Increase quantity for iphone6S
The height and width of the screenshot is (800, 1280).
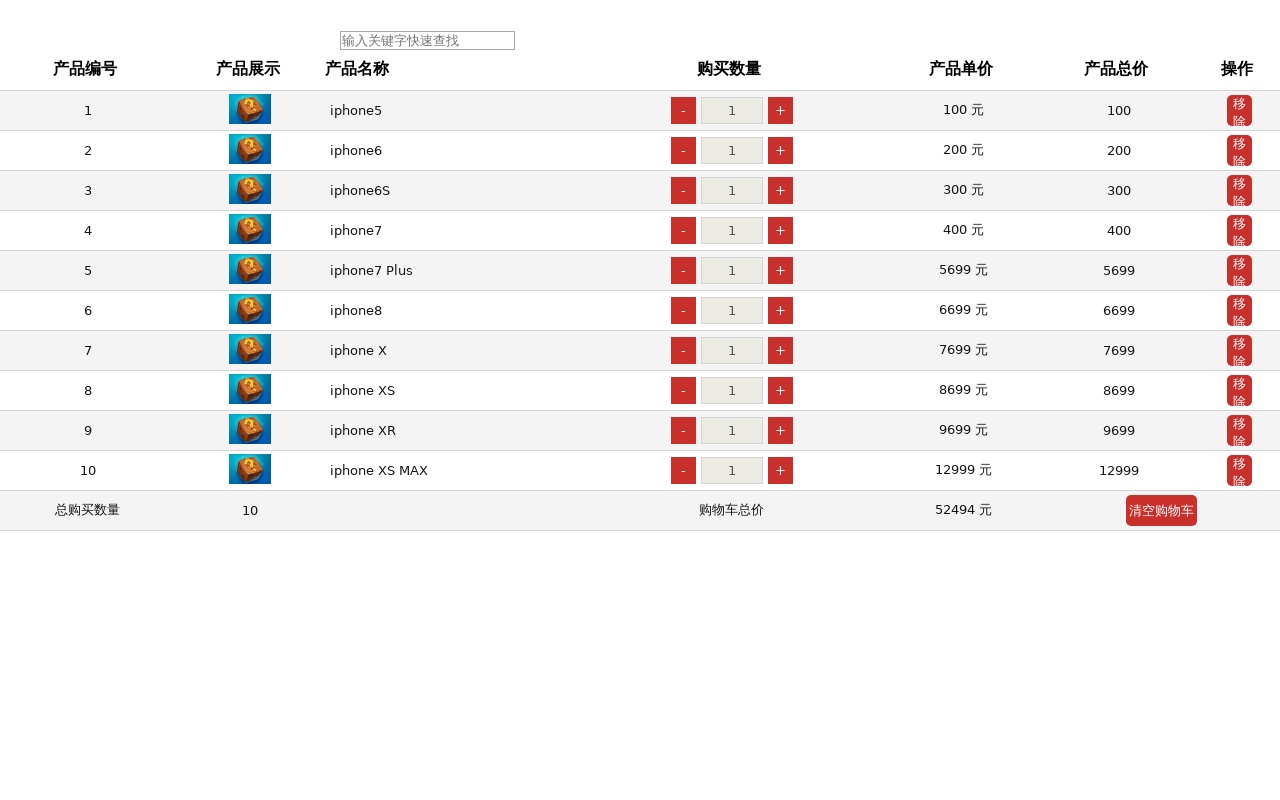(x=780, y=190)
